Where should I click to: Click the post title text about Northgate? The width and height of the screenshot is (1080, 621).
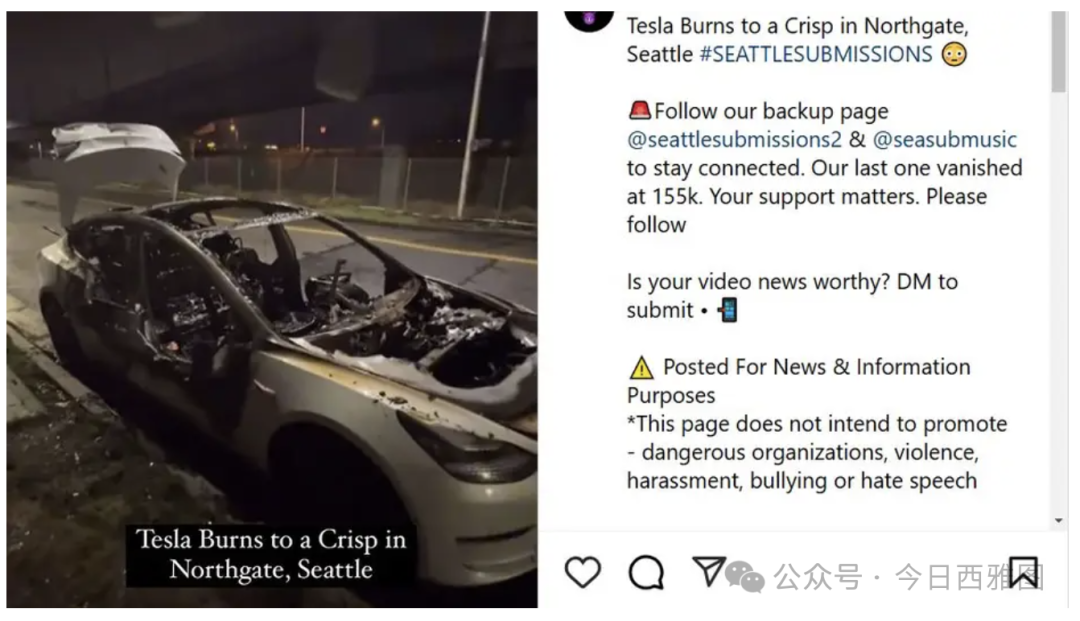pos(798,40)
